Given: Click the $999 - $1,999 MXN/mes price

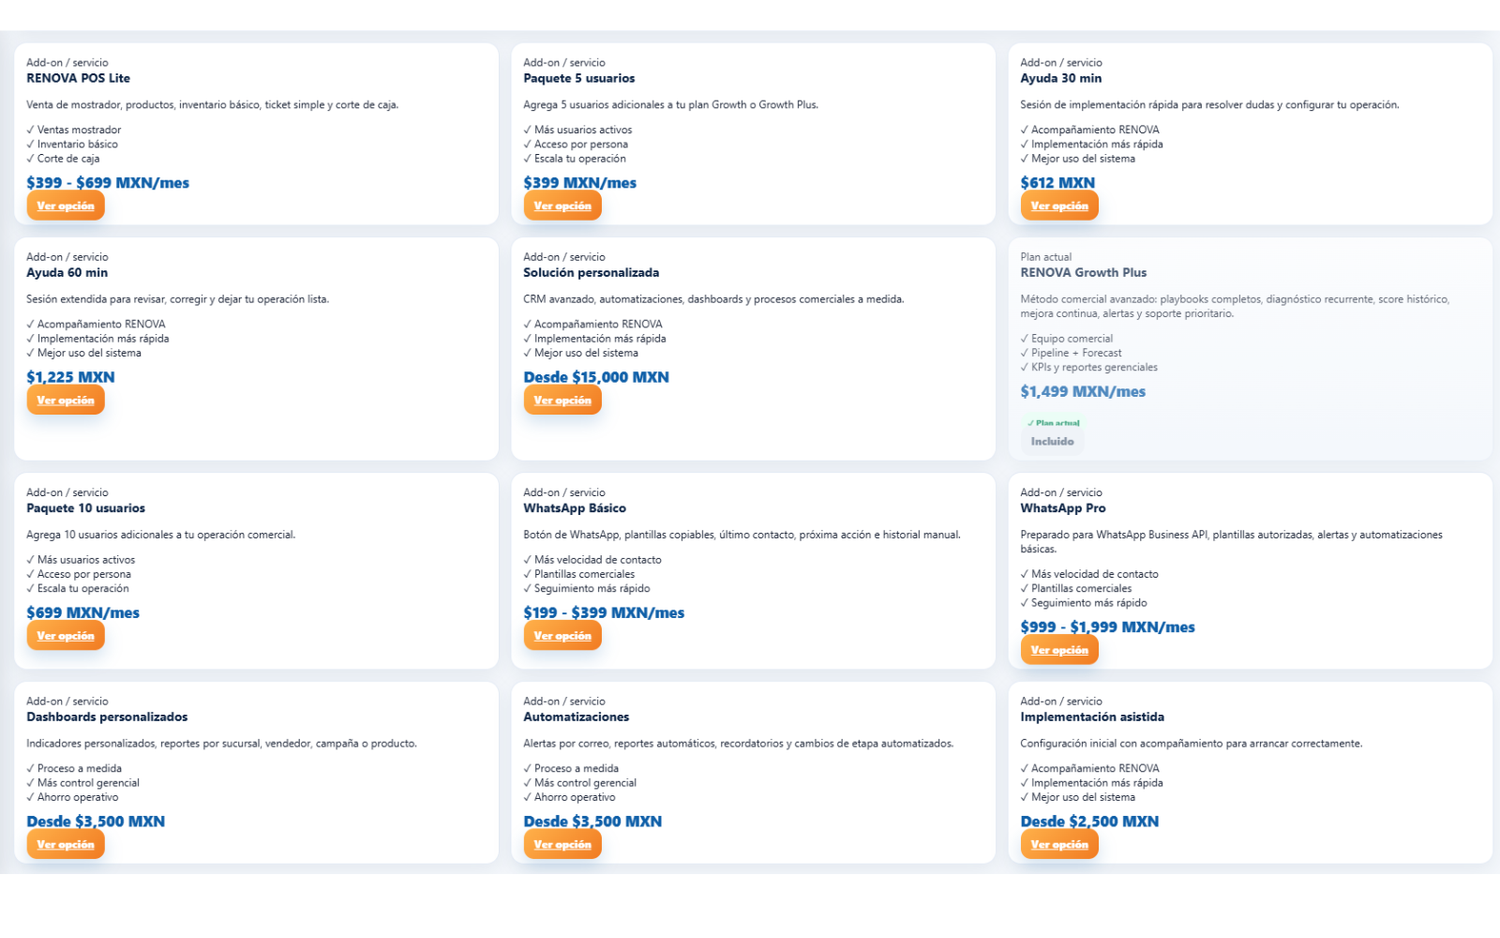Looking at the screenshot, I should point(1108,627).
